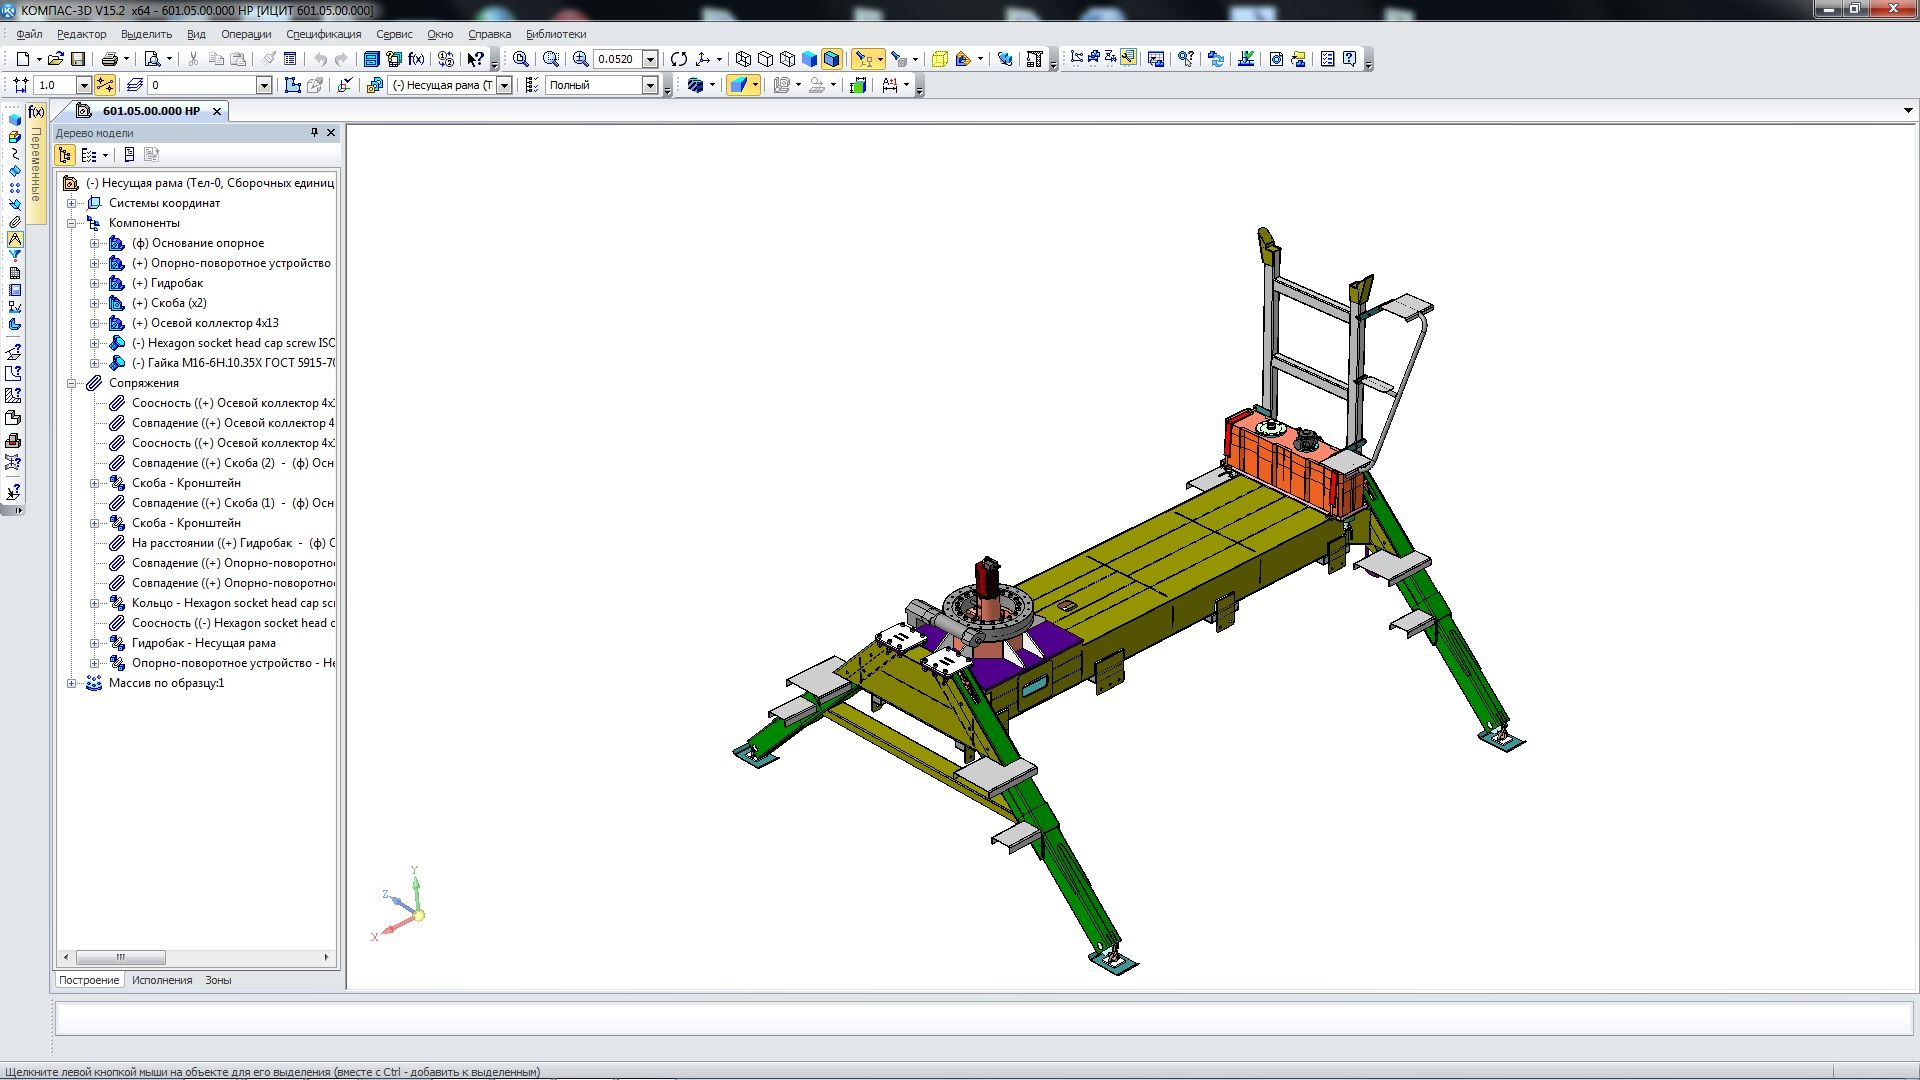This screenshot has height=1080, width=1920.
Task: Click the model tree horizontal scrollbar thumb
Action: pyautogui.click(x=120, y=957)
